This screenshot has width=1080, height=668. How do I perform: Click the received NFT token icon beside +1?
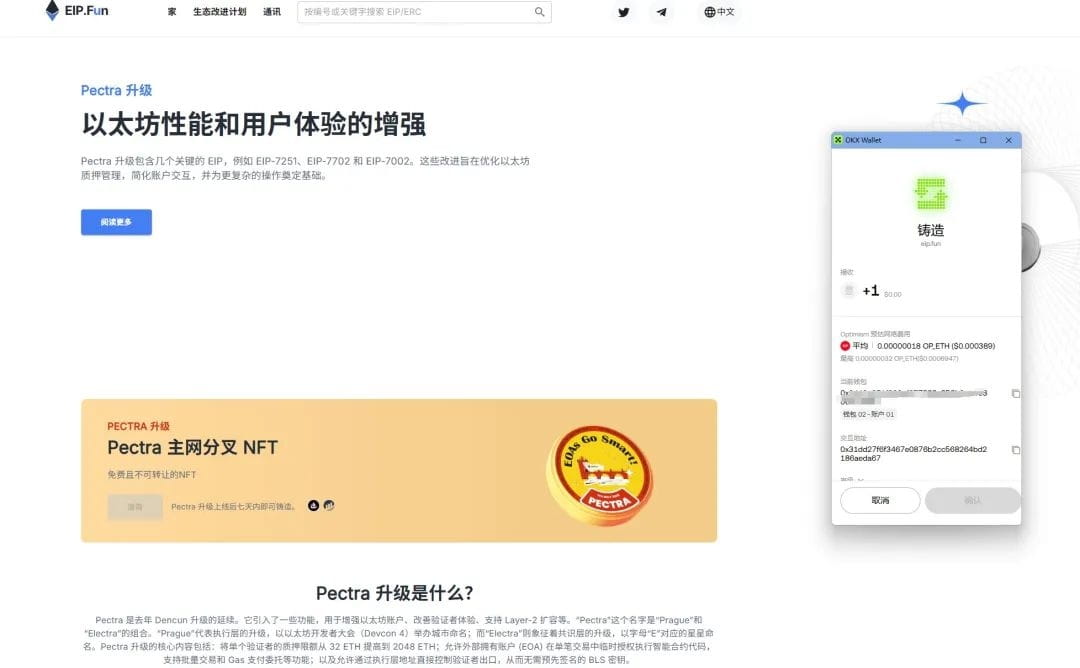(849, 291)
